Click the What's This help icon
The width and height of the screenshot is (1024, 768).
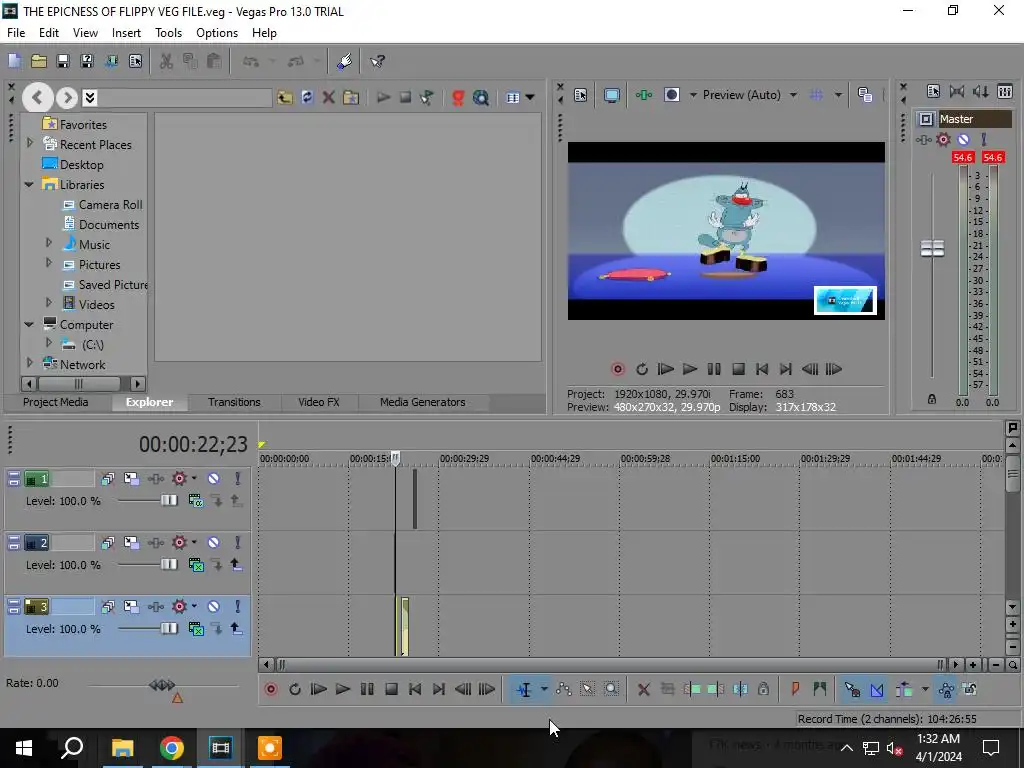377,61
